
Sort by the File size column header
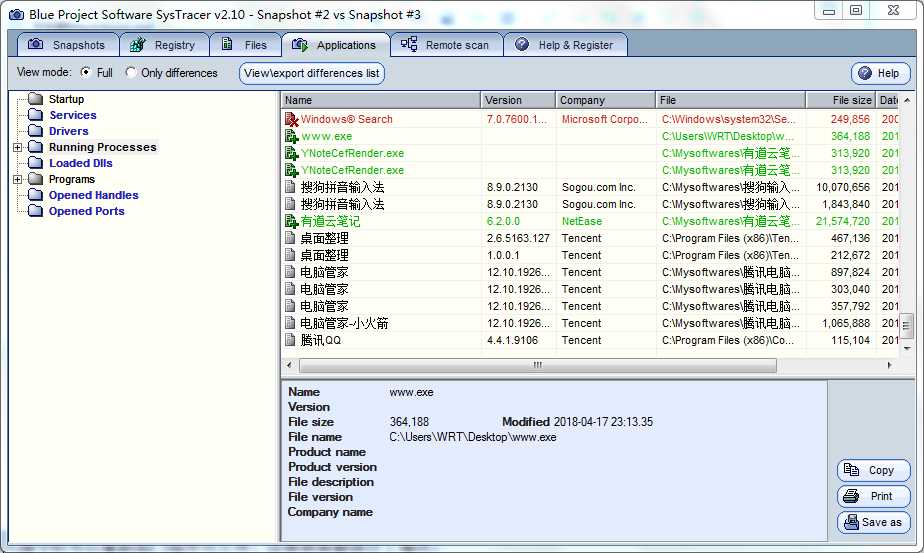841,100
